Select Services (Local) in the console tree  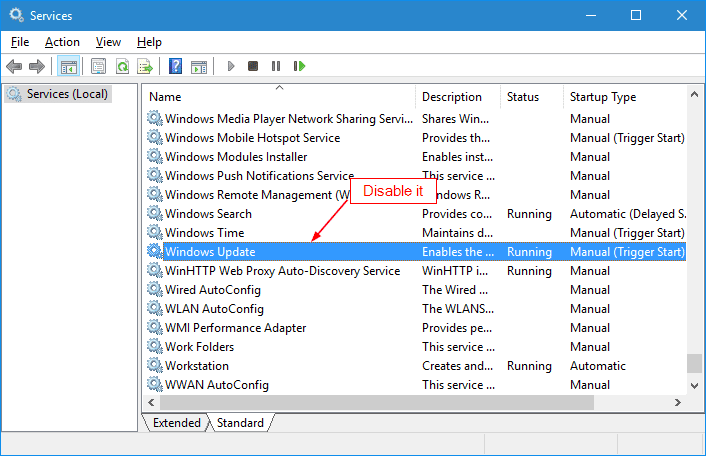pos(58,94)
